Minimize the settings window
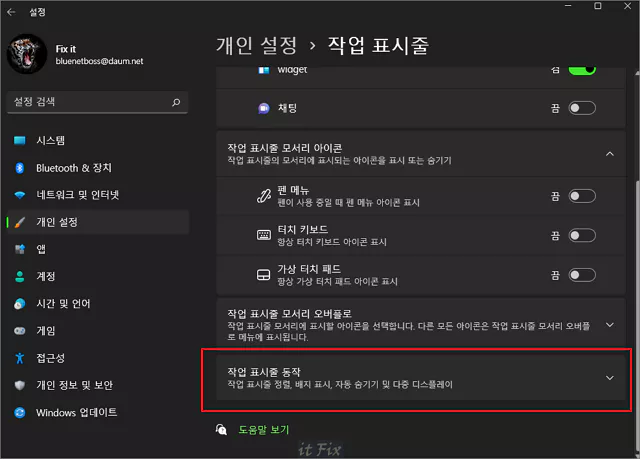Viewport: 640px width, 459px height. [568, 6]
